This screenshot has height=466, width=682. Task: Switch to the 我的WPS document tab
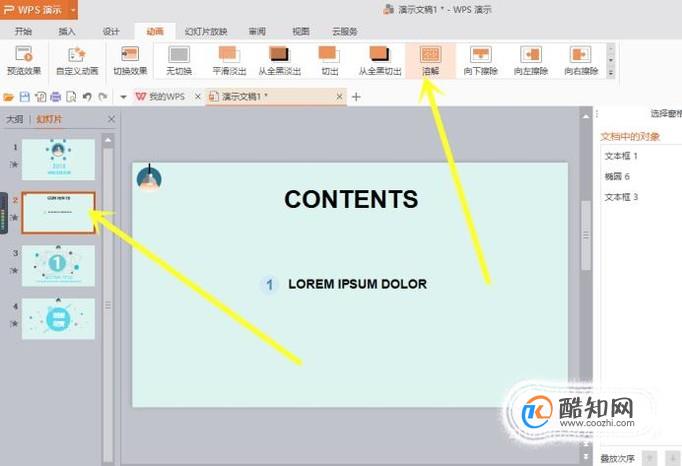coord(160,97)
